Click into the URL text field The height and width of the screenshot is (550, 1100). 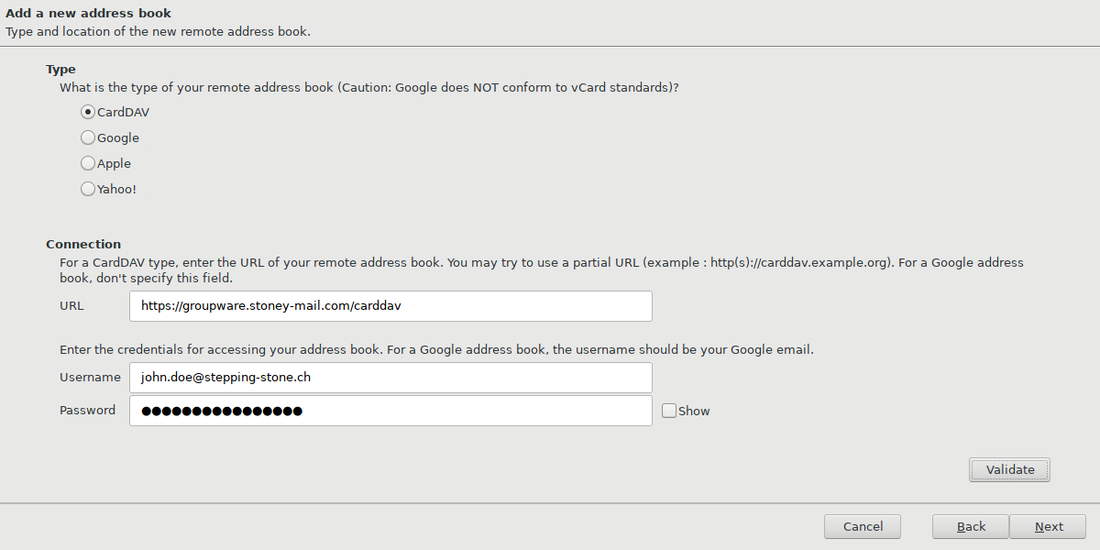[x=390, y=306]
